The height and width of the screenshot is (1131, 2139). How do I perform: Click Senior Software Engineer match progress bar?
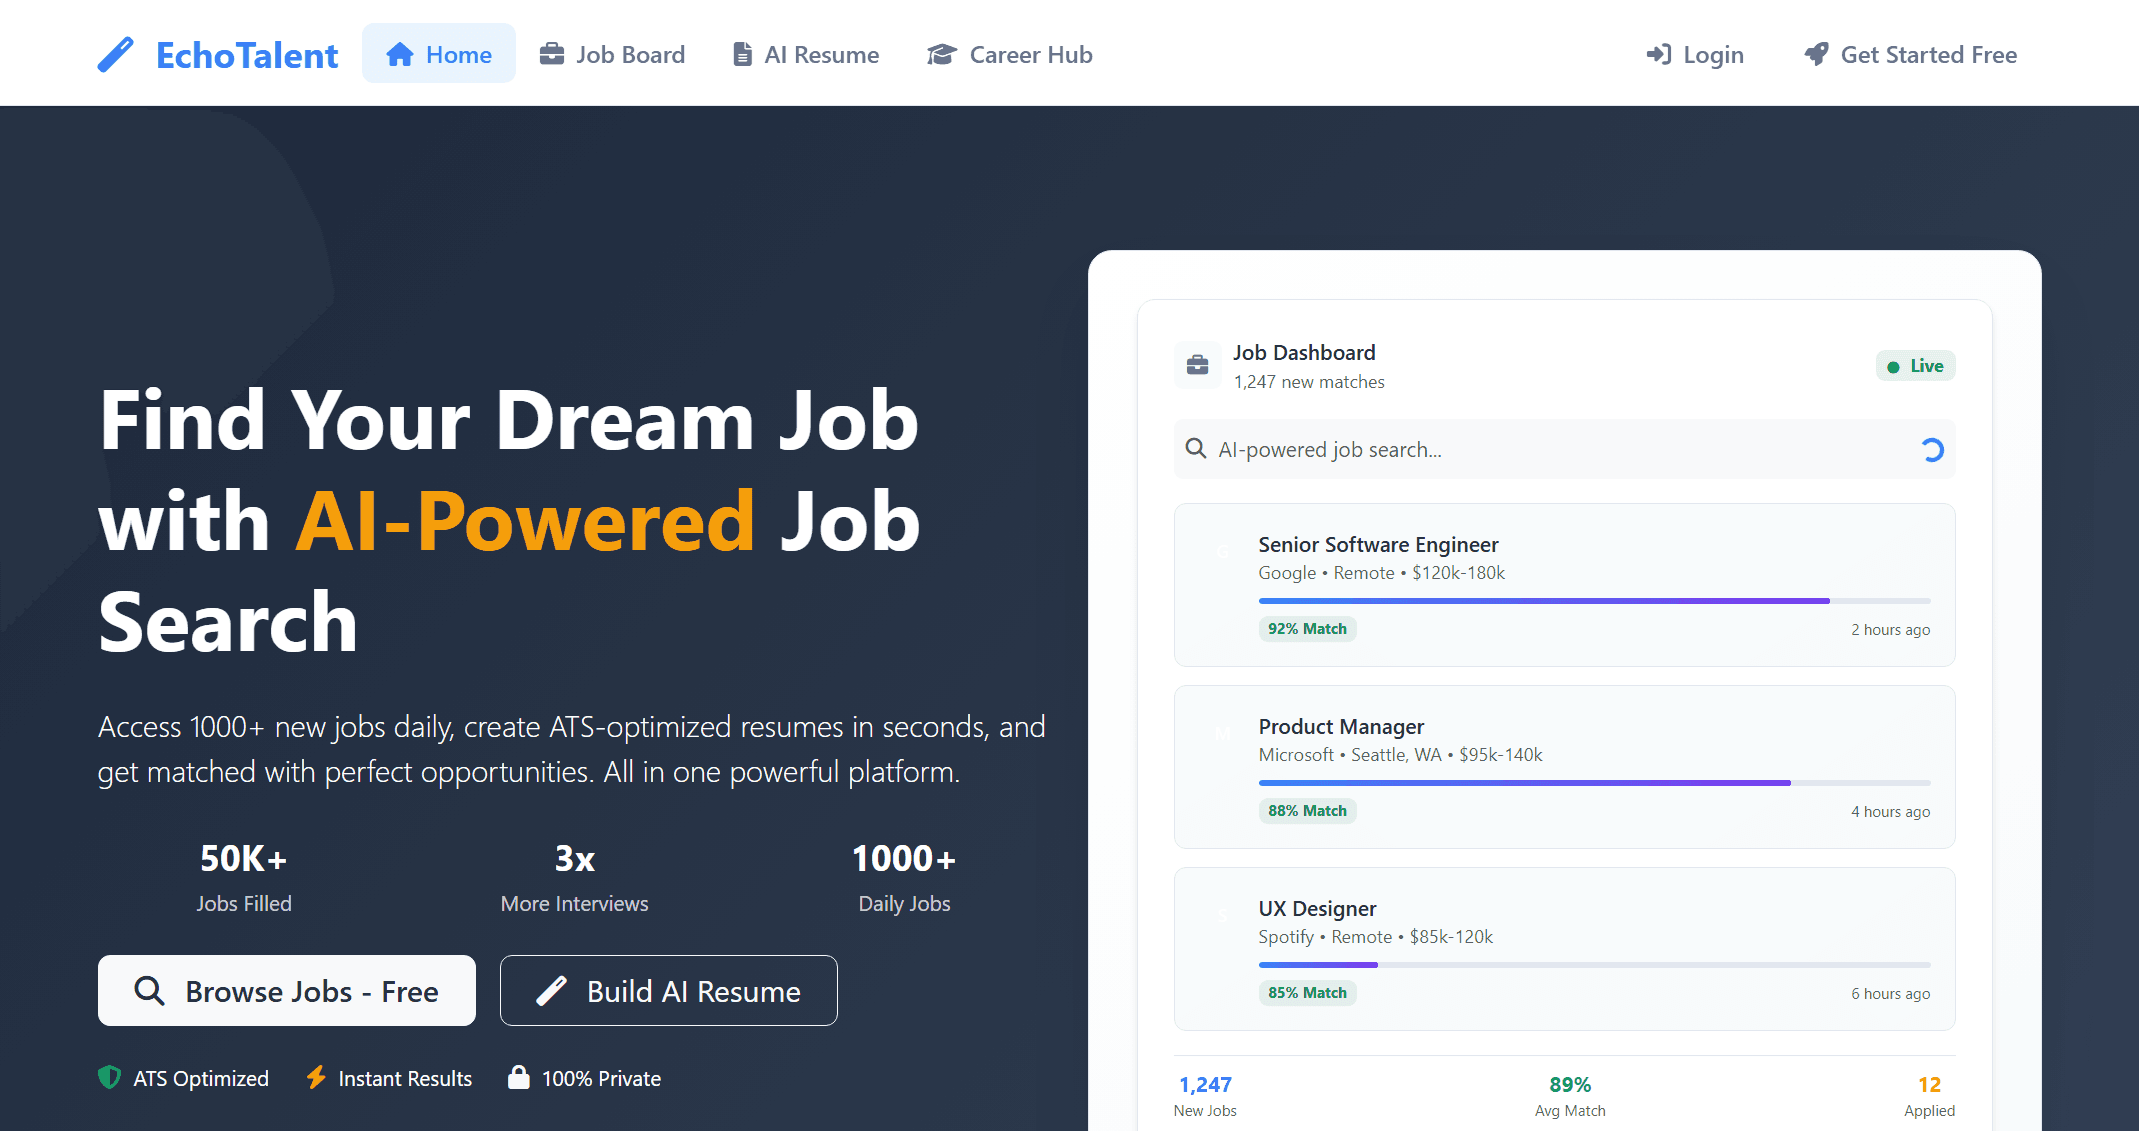[x=1593, y=601]
